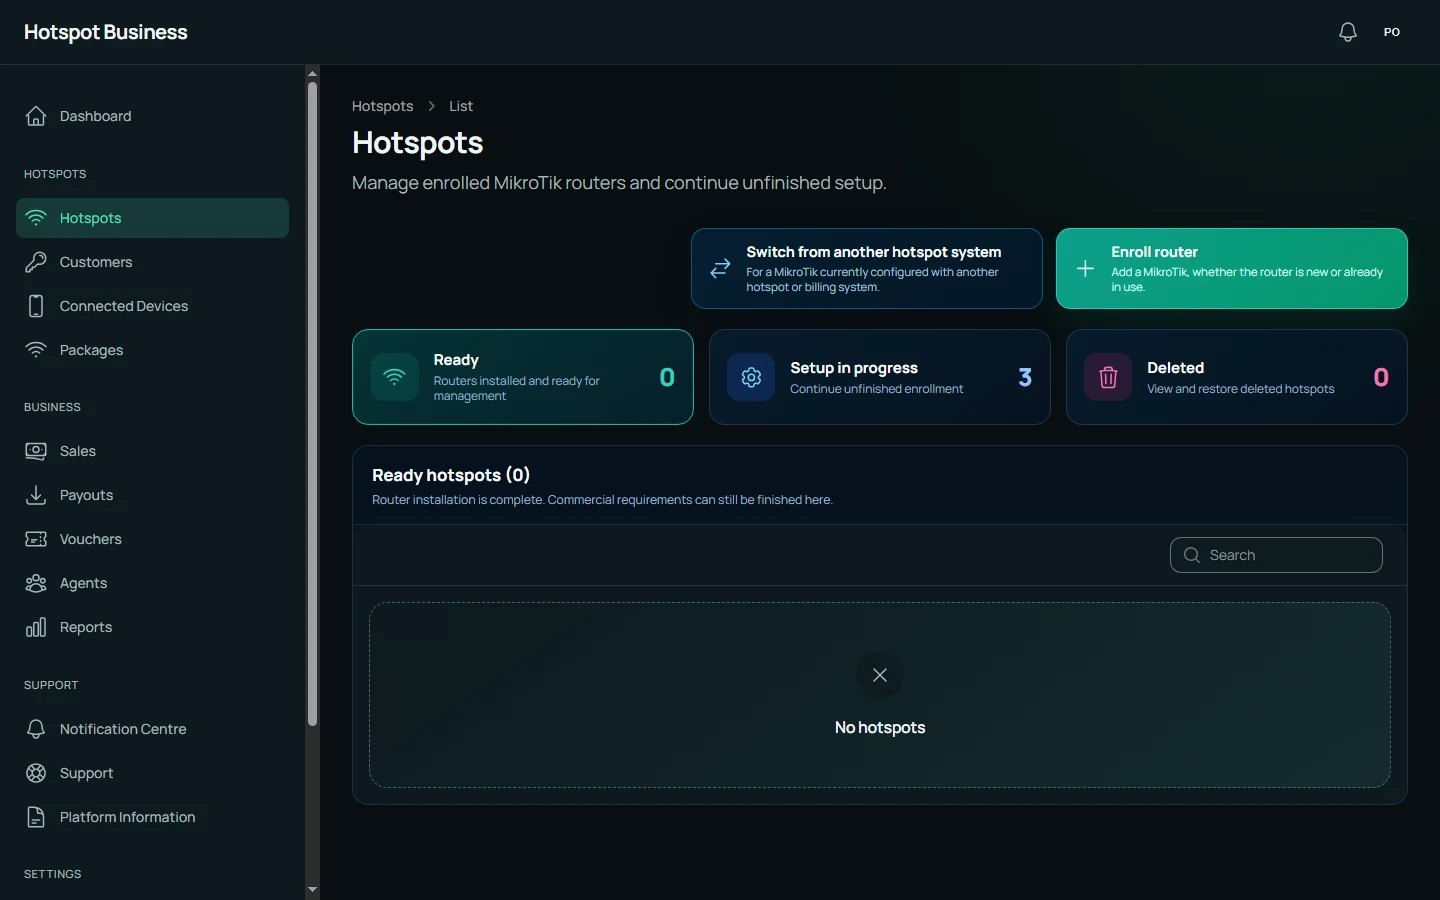Click the Agents group icon
1440x900 pixels.
(36, 583)
